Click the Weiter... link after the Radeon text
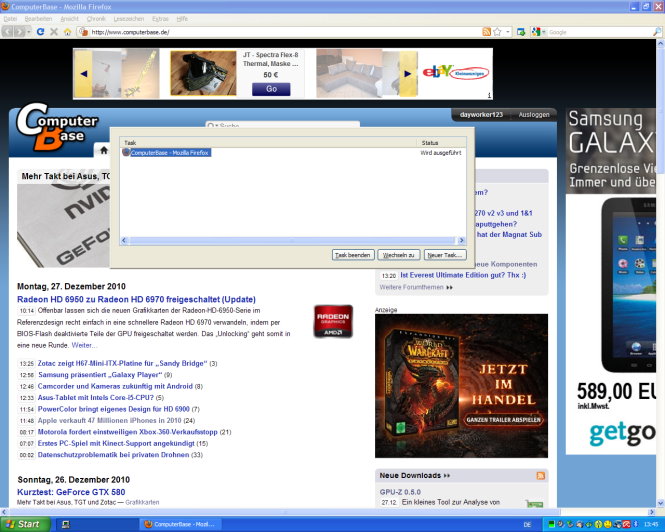This screenshot has height=532, width=665. (x=84, y=345)
